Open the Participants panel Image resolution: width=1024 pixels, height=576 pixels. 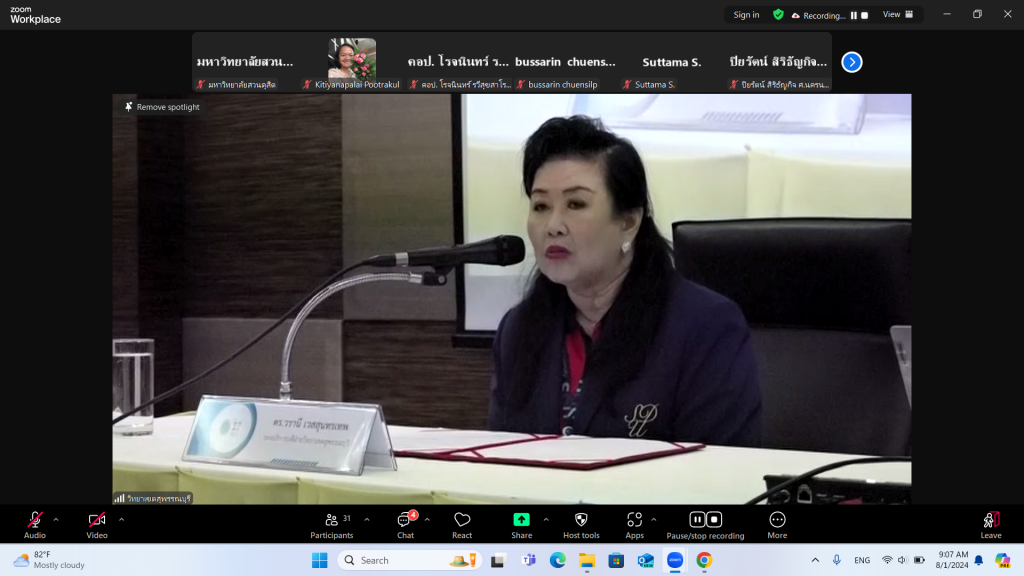pos(331,520)
